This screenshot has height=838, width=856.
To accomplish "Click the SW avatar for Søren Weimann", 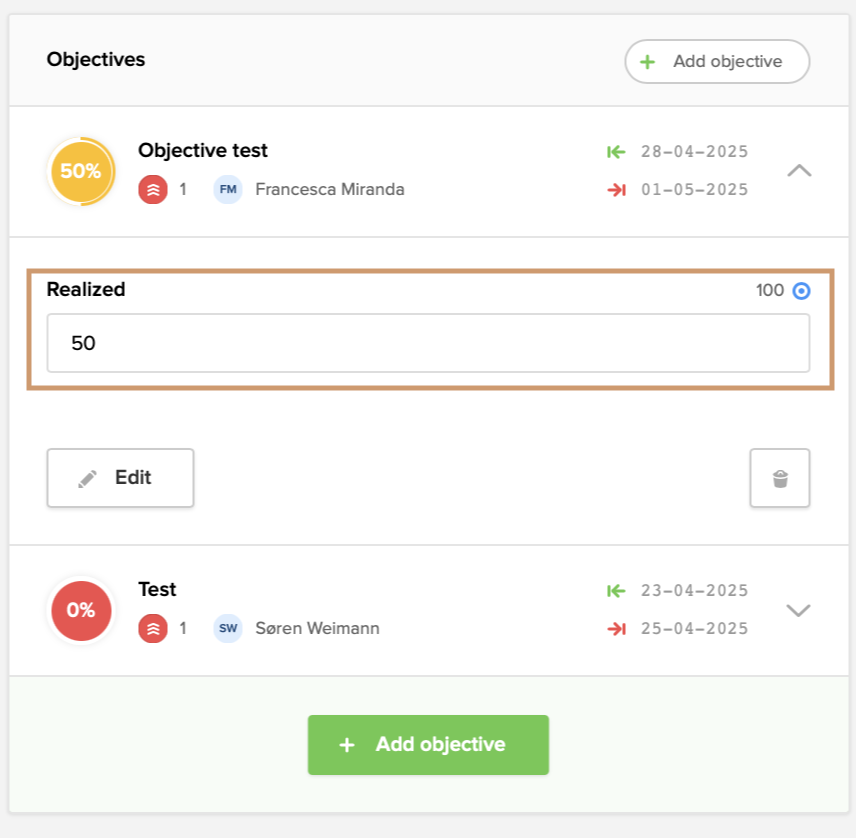I will 228,628.
